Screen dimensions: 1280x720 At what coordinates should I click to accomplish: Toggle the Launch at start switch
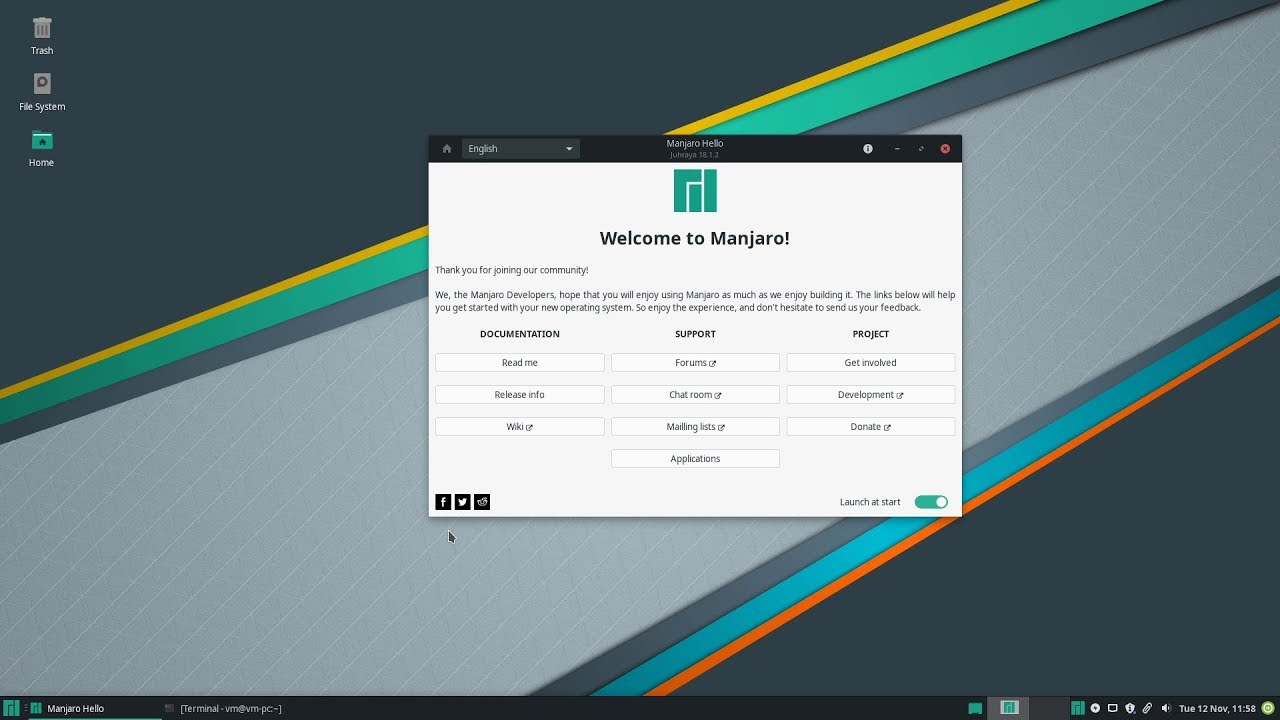click(931, 502)
